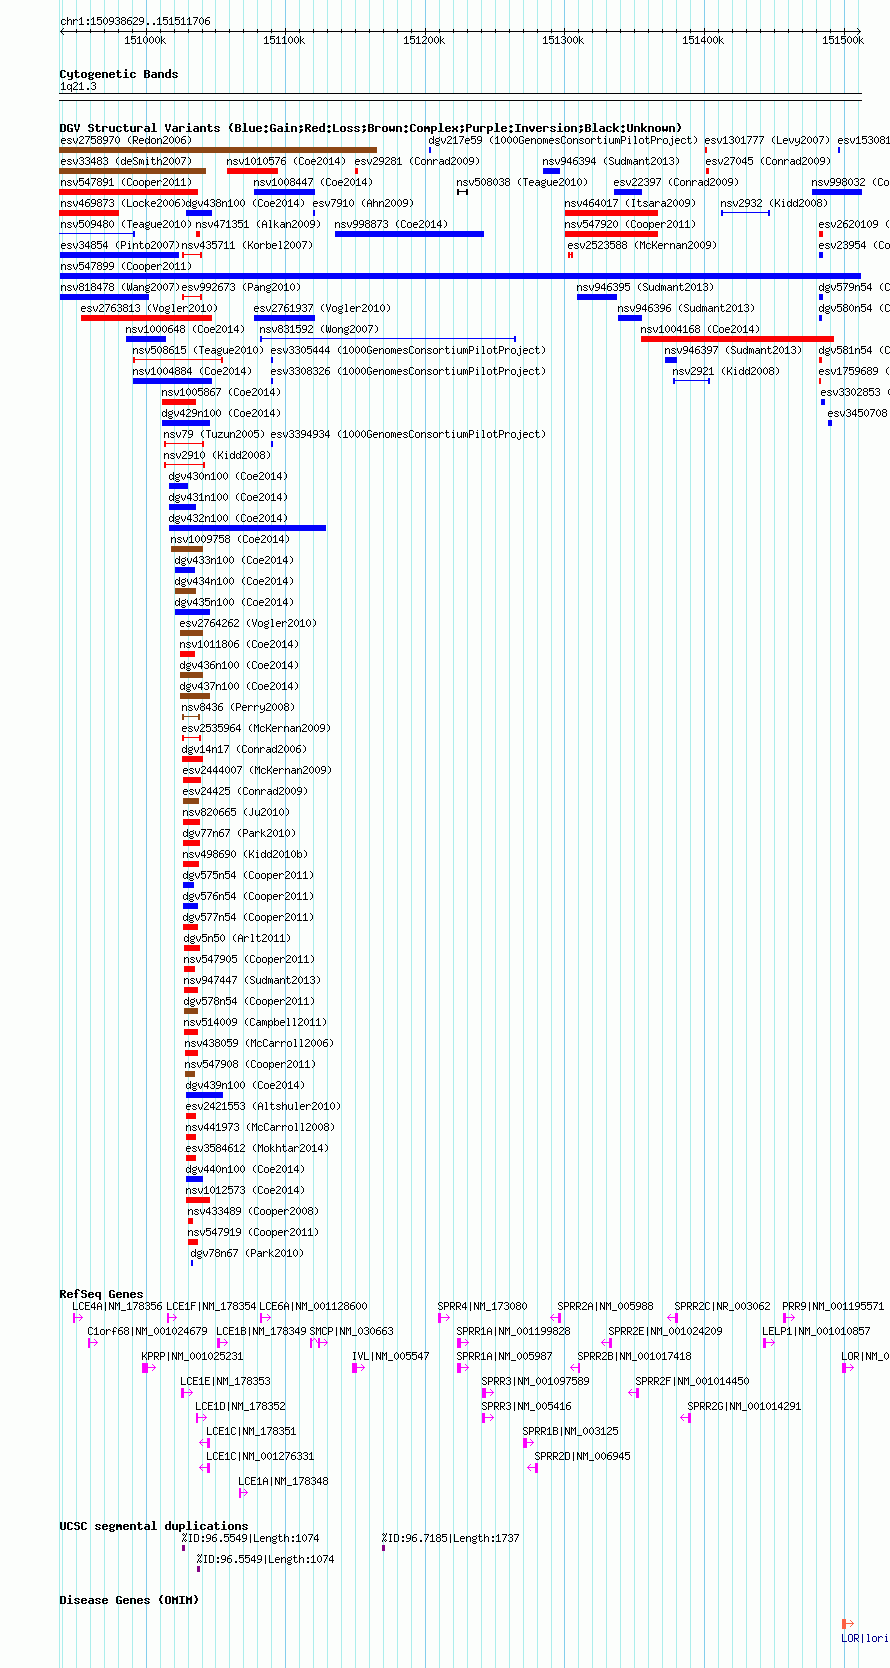Click the esv2421553 (Altshuler2010) label

(x=263, y=1106)
